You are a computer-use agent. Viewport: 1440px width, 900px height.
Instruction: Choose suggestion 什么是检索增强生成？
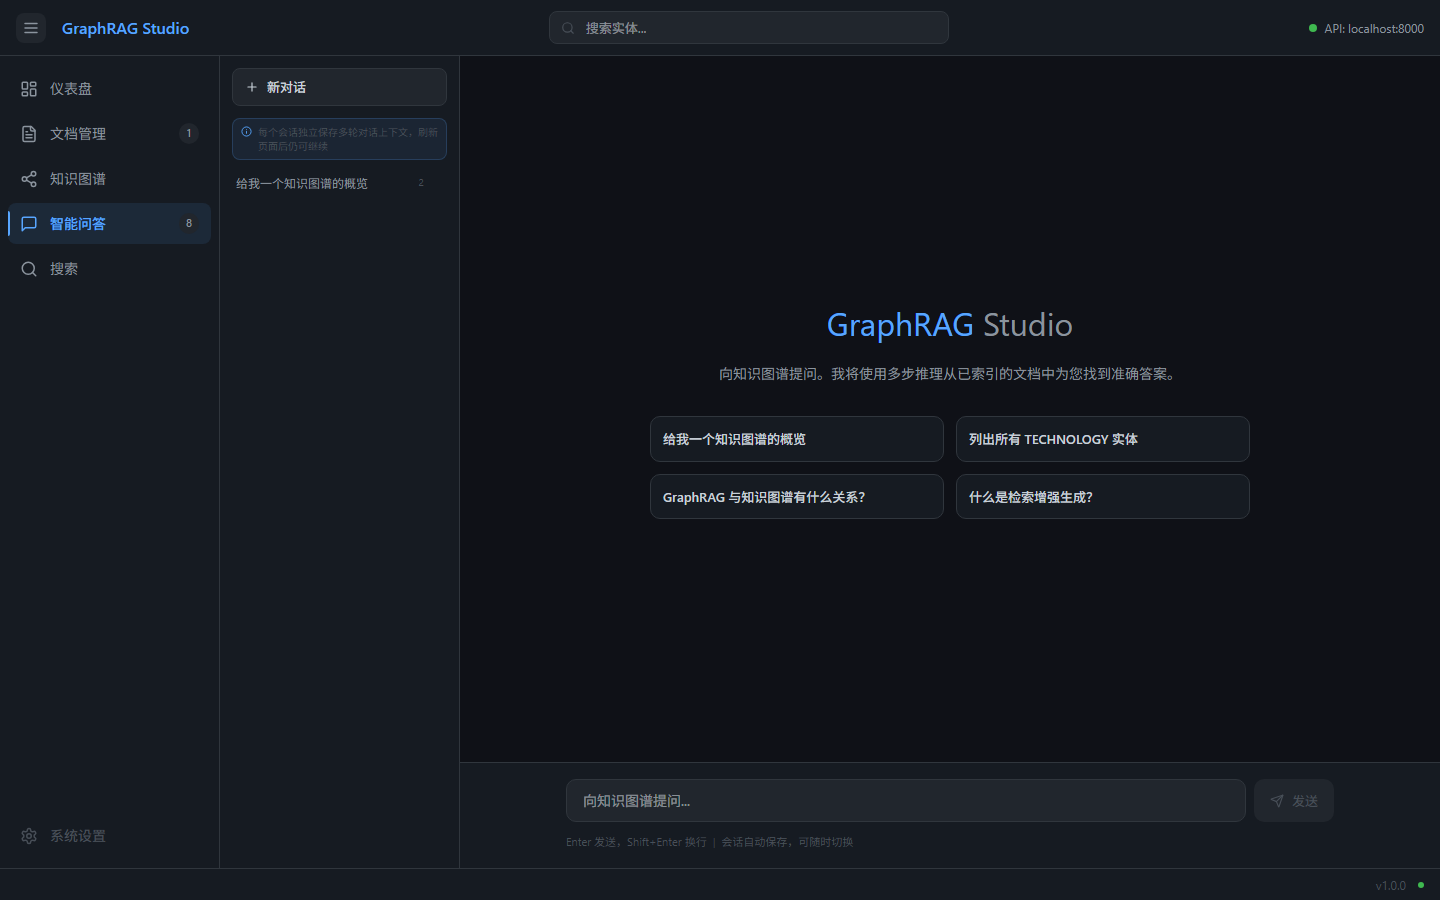click(x=1102, y=497)
